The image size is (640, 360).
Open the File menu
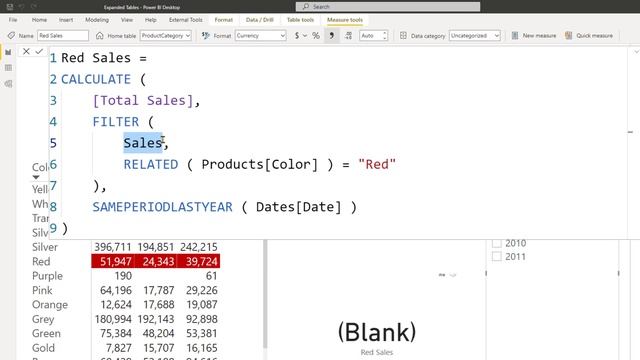tap(13, 20)
